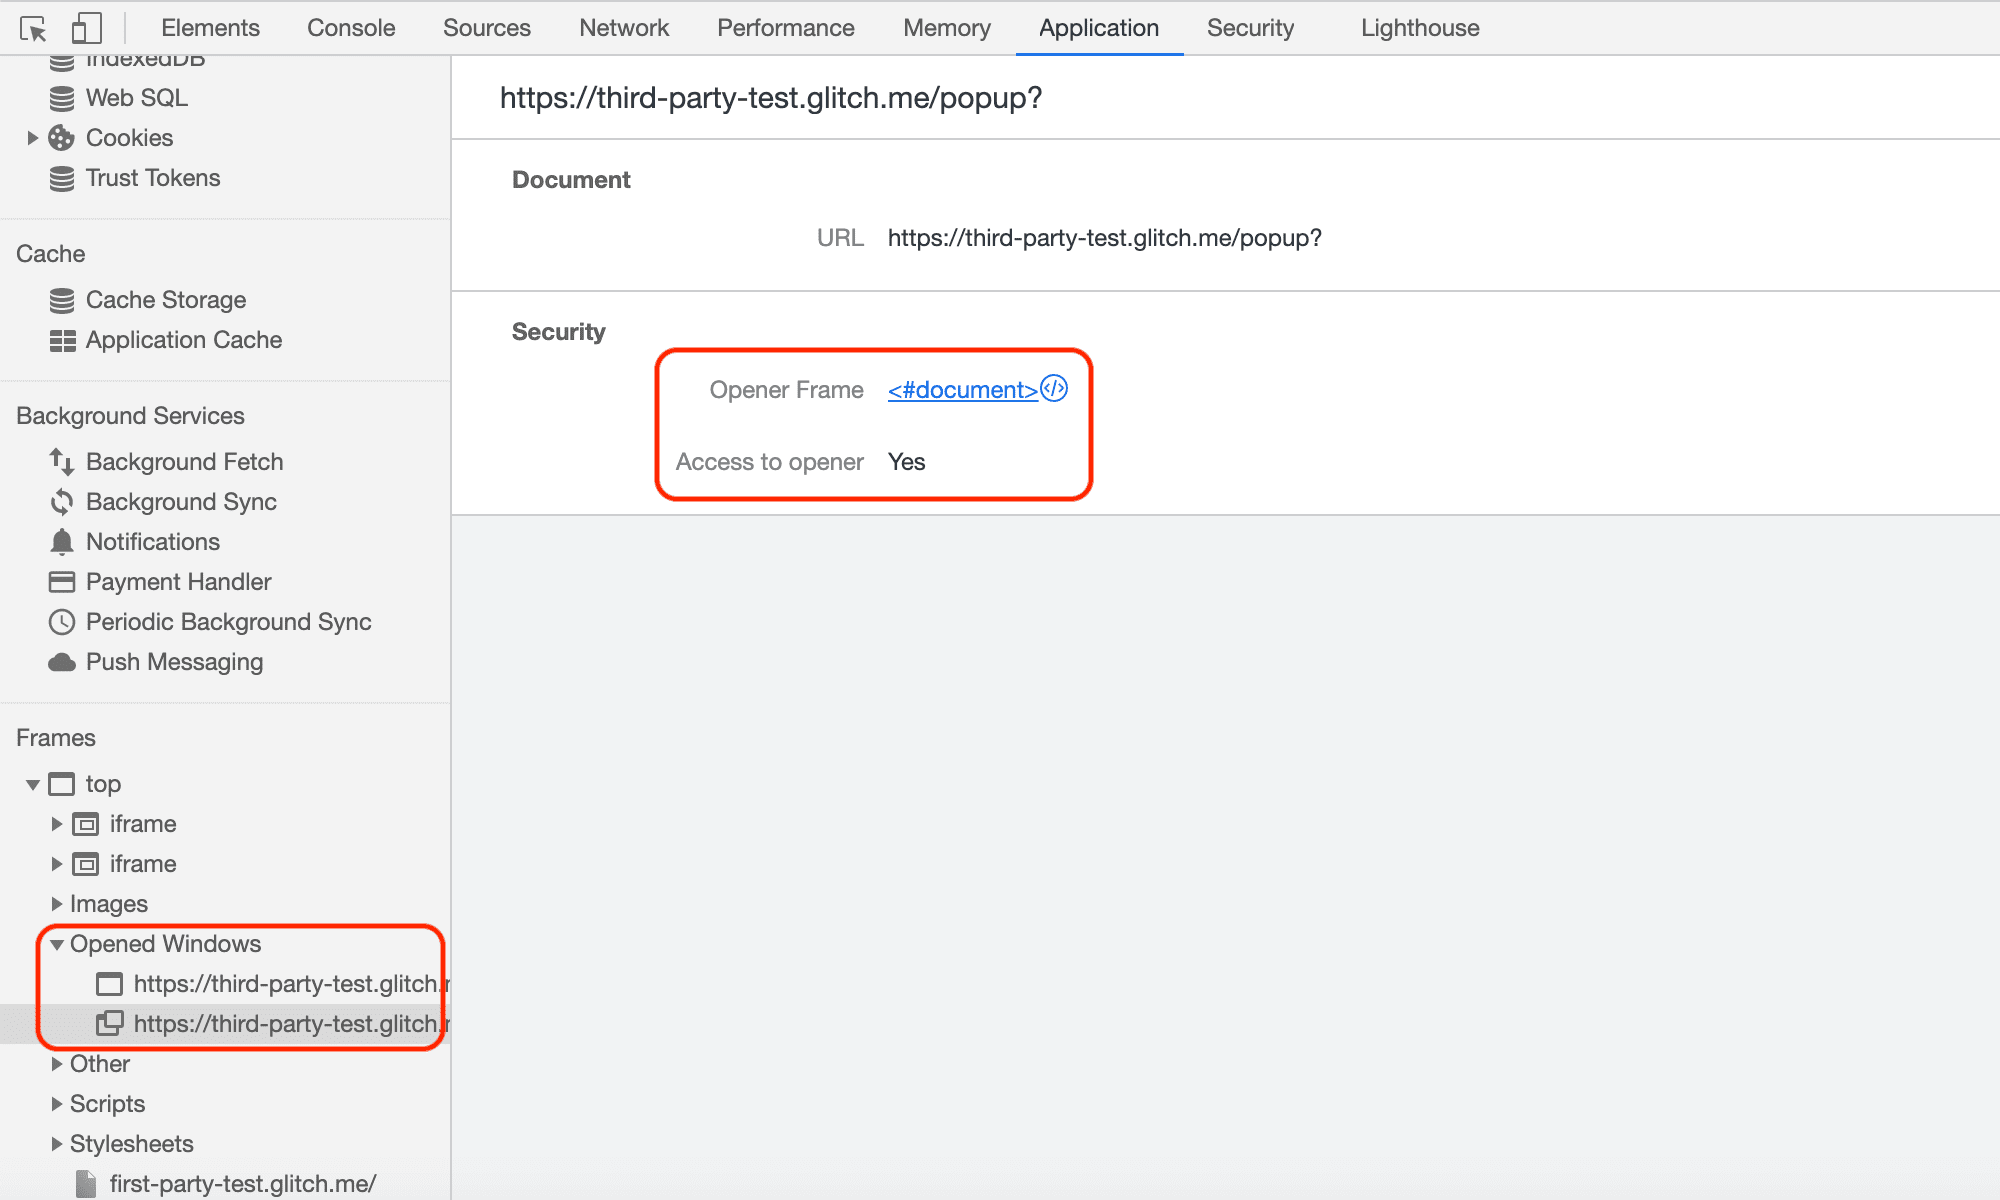This screenshot has height=1200, width=2000.
Task: Click the Network panel icon
Action: click(x=623, y=26)
